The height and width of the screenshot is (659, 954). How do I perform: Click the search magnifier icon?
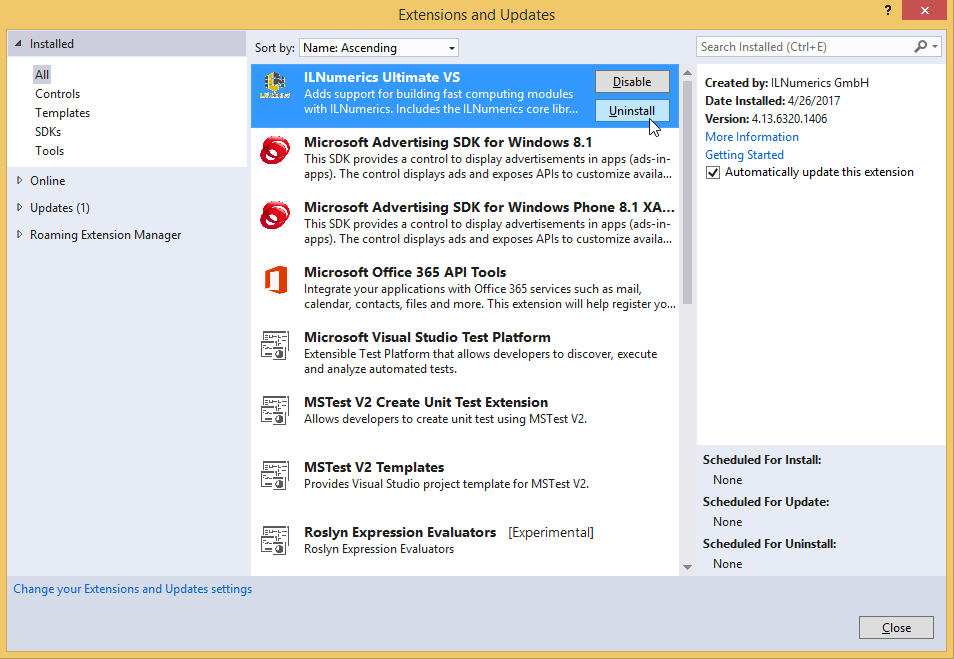[x=921, y=46]
